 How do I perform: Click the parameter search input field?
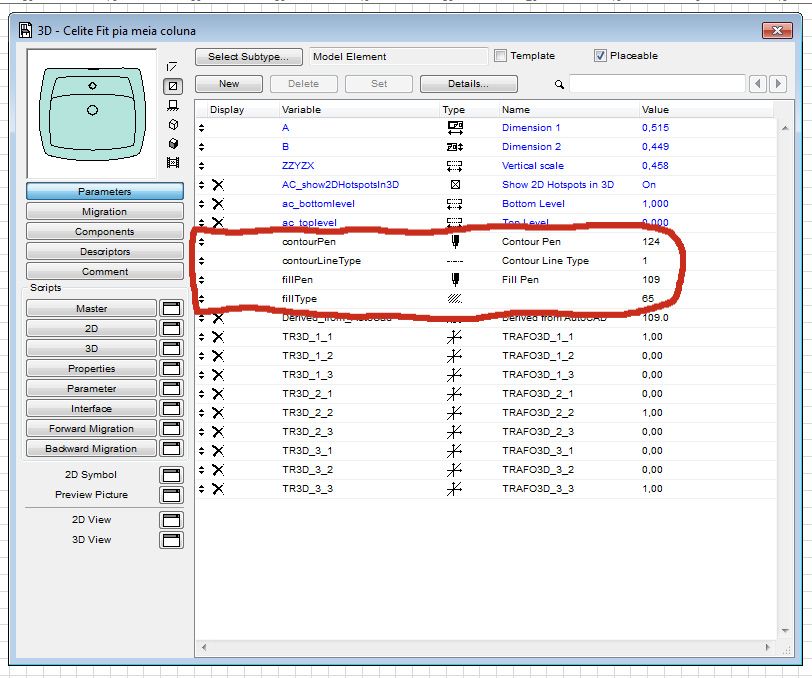click(x=657, y=84)
